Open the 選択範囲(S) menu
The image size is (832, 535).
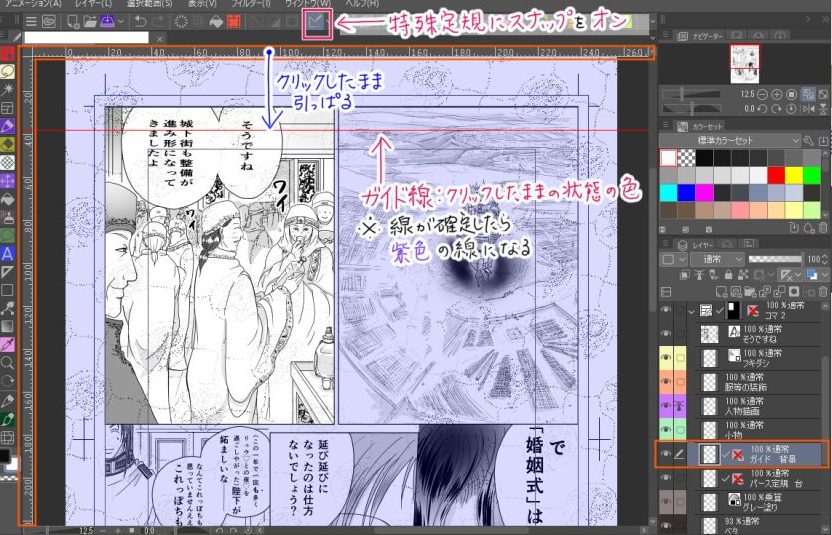tap(149, 4)
